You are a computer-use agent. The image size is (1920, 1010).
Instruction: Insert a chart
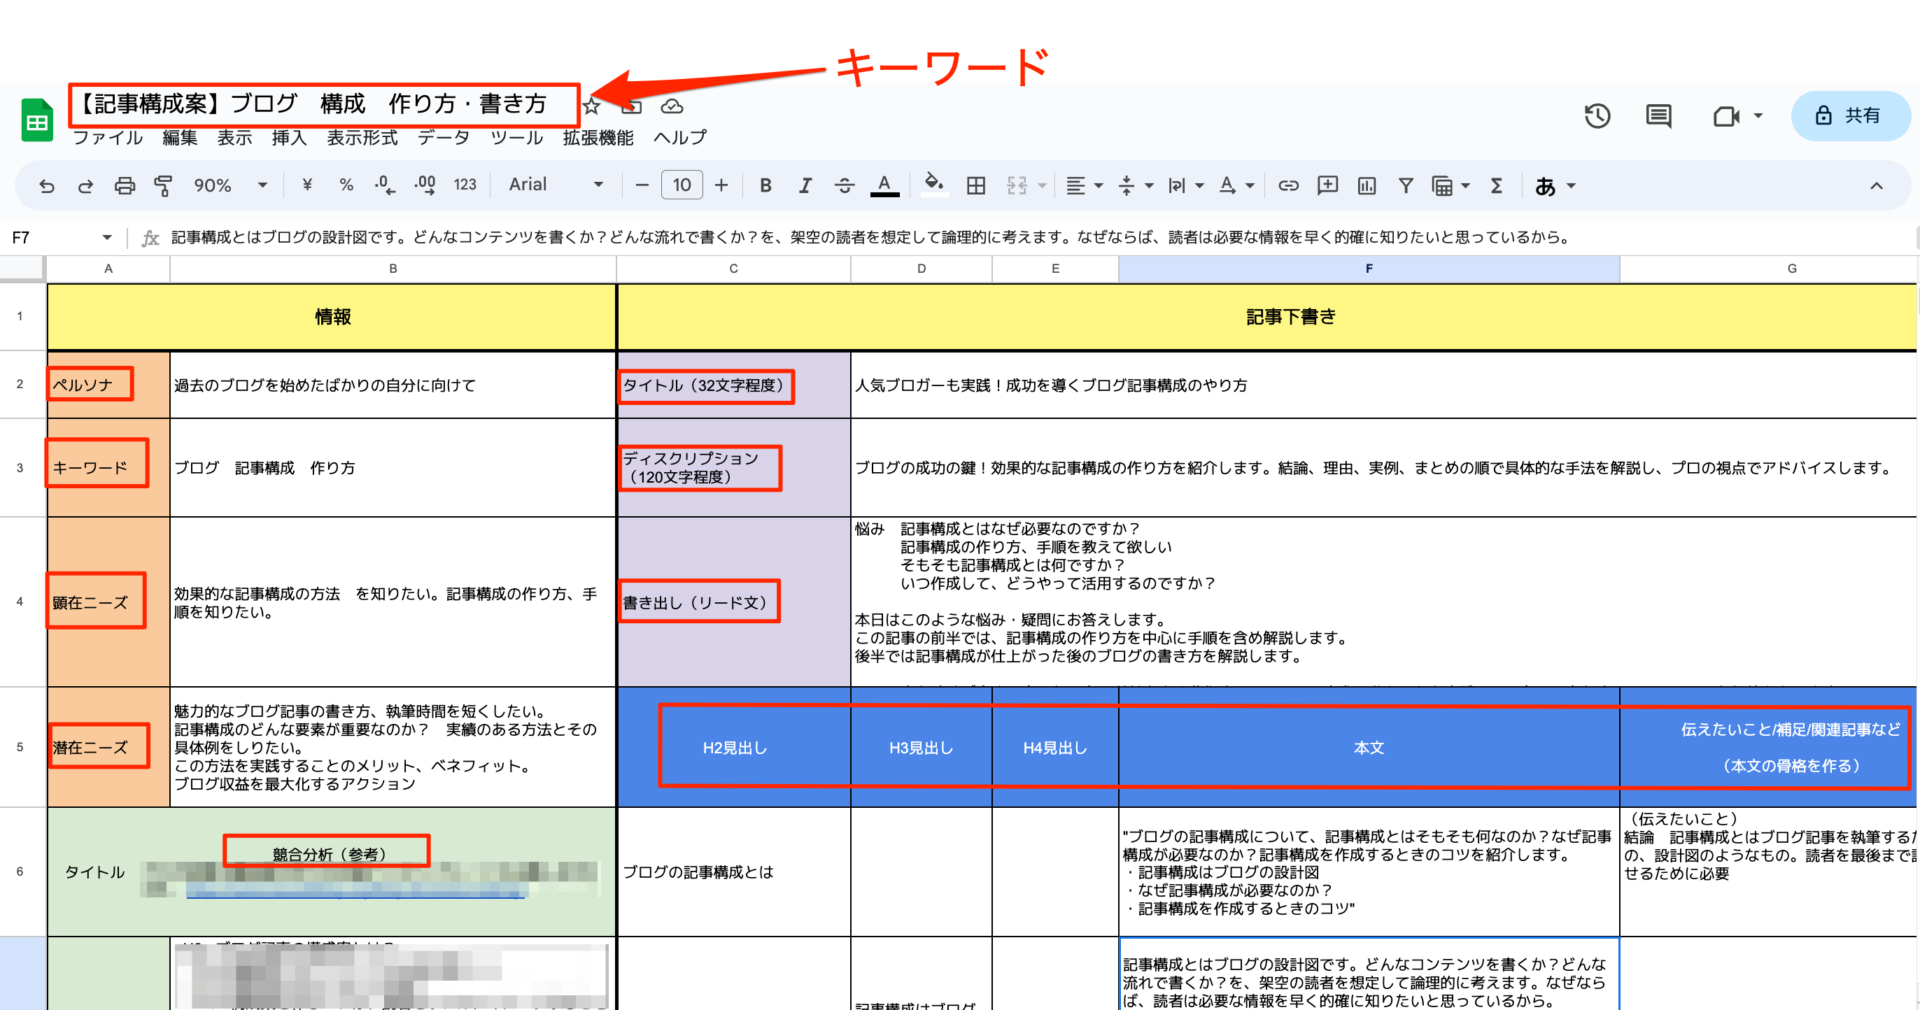click(x=1367, y=185)
